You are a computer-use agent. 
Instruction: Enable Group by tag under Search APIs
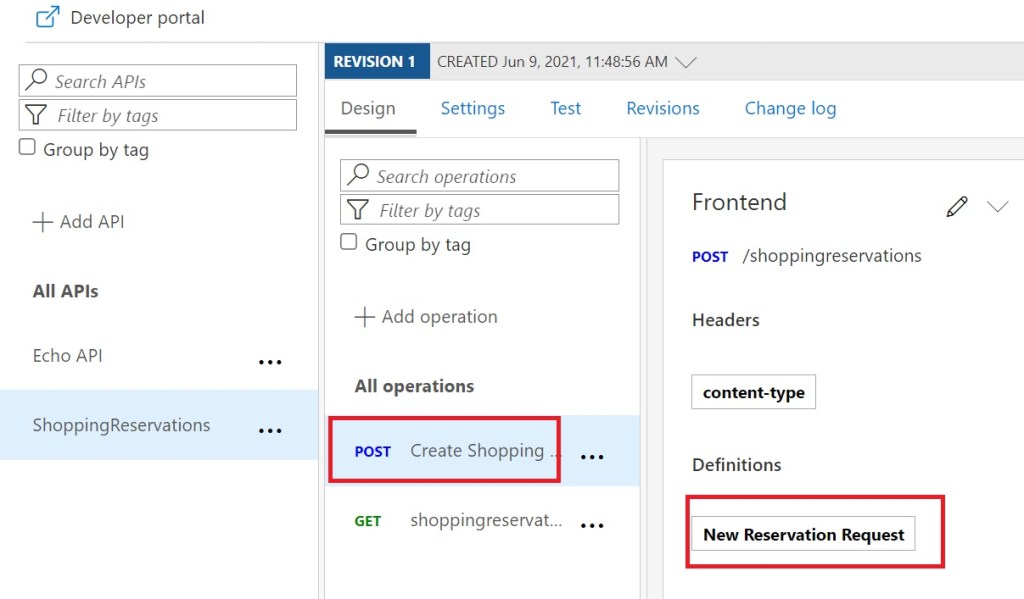(28, 148)
